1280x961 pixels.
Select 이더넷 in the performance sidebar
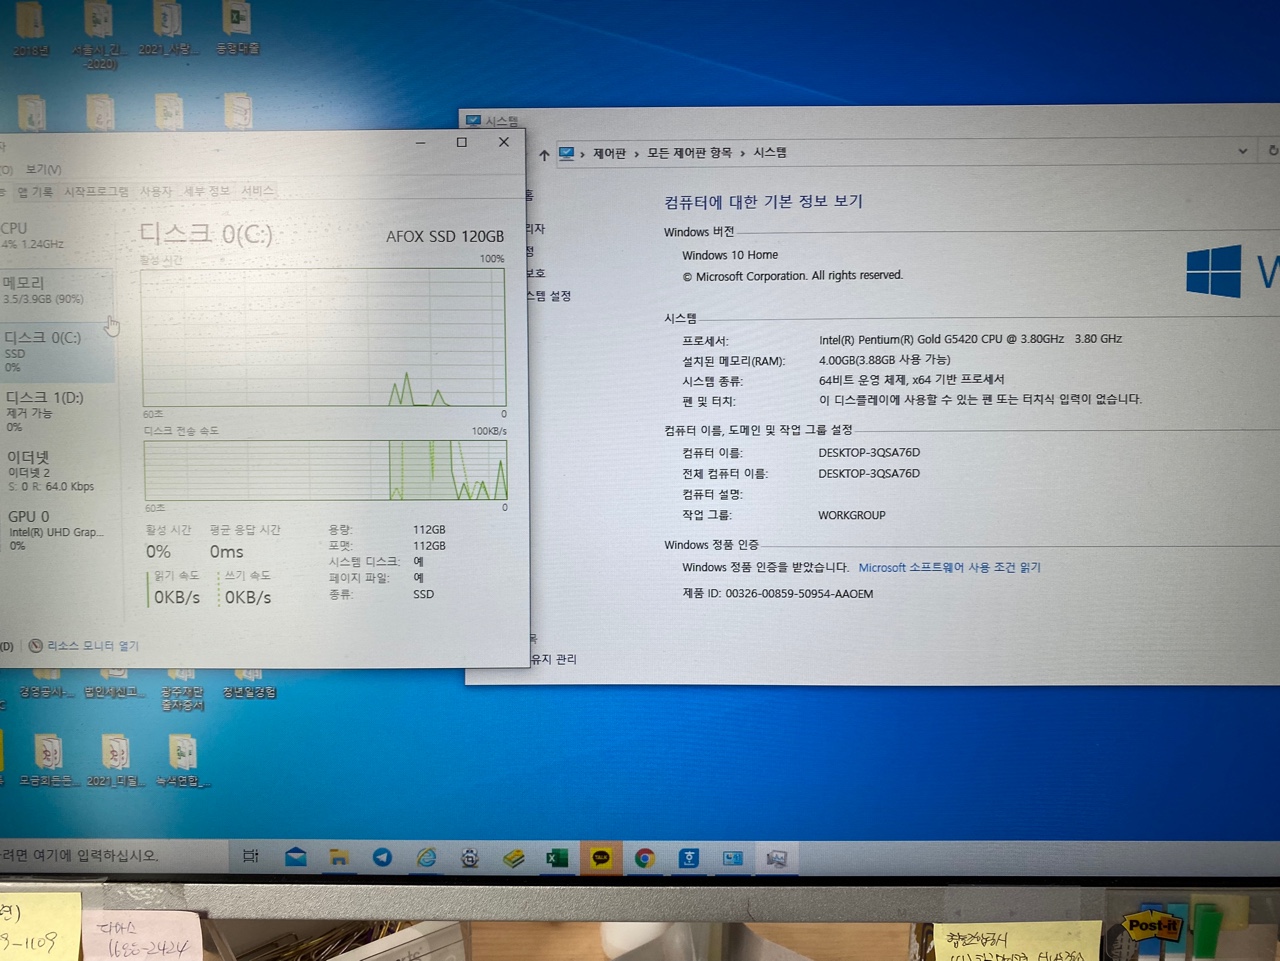click(56, 471)
